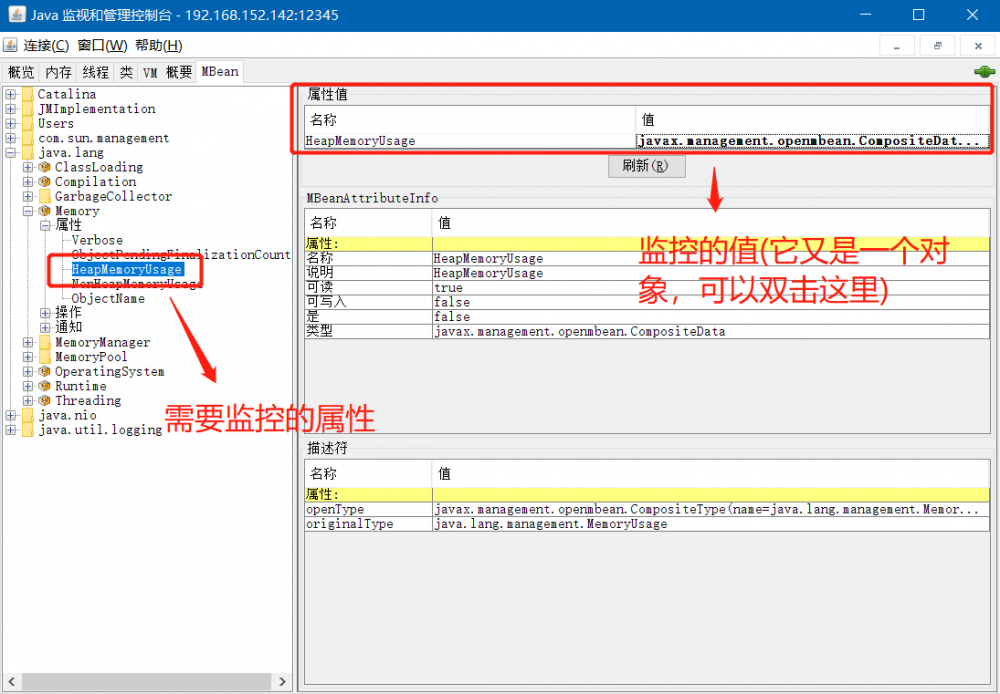Click the folder icon beside com.sun.management
The image size is (1000, 694).
28,137
